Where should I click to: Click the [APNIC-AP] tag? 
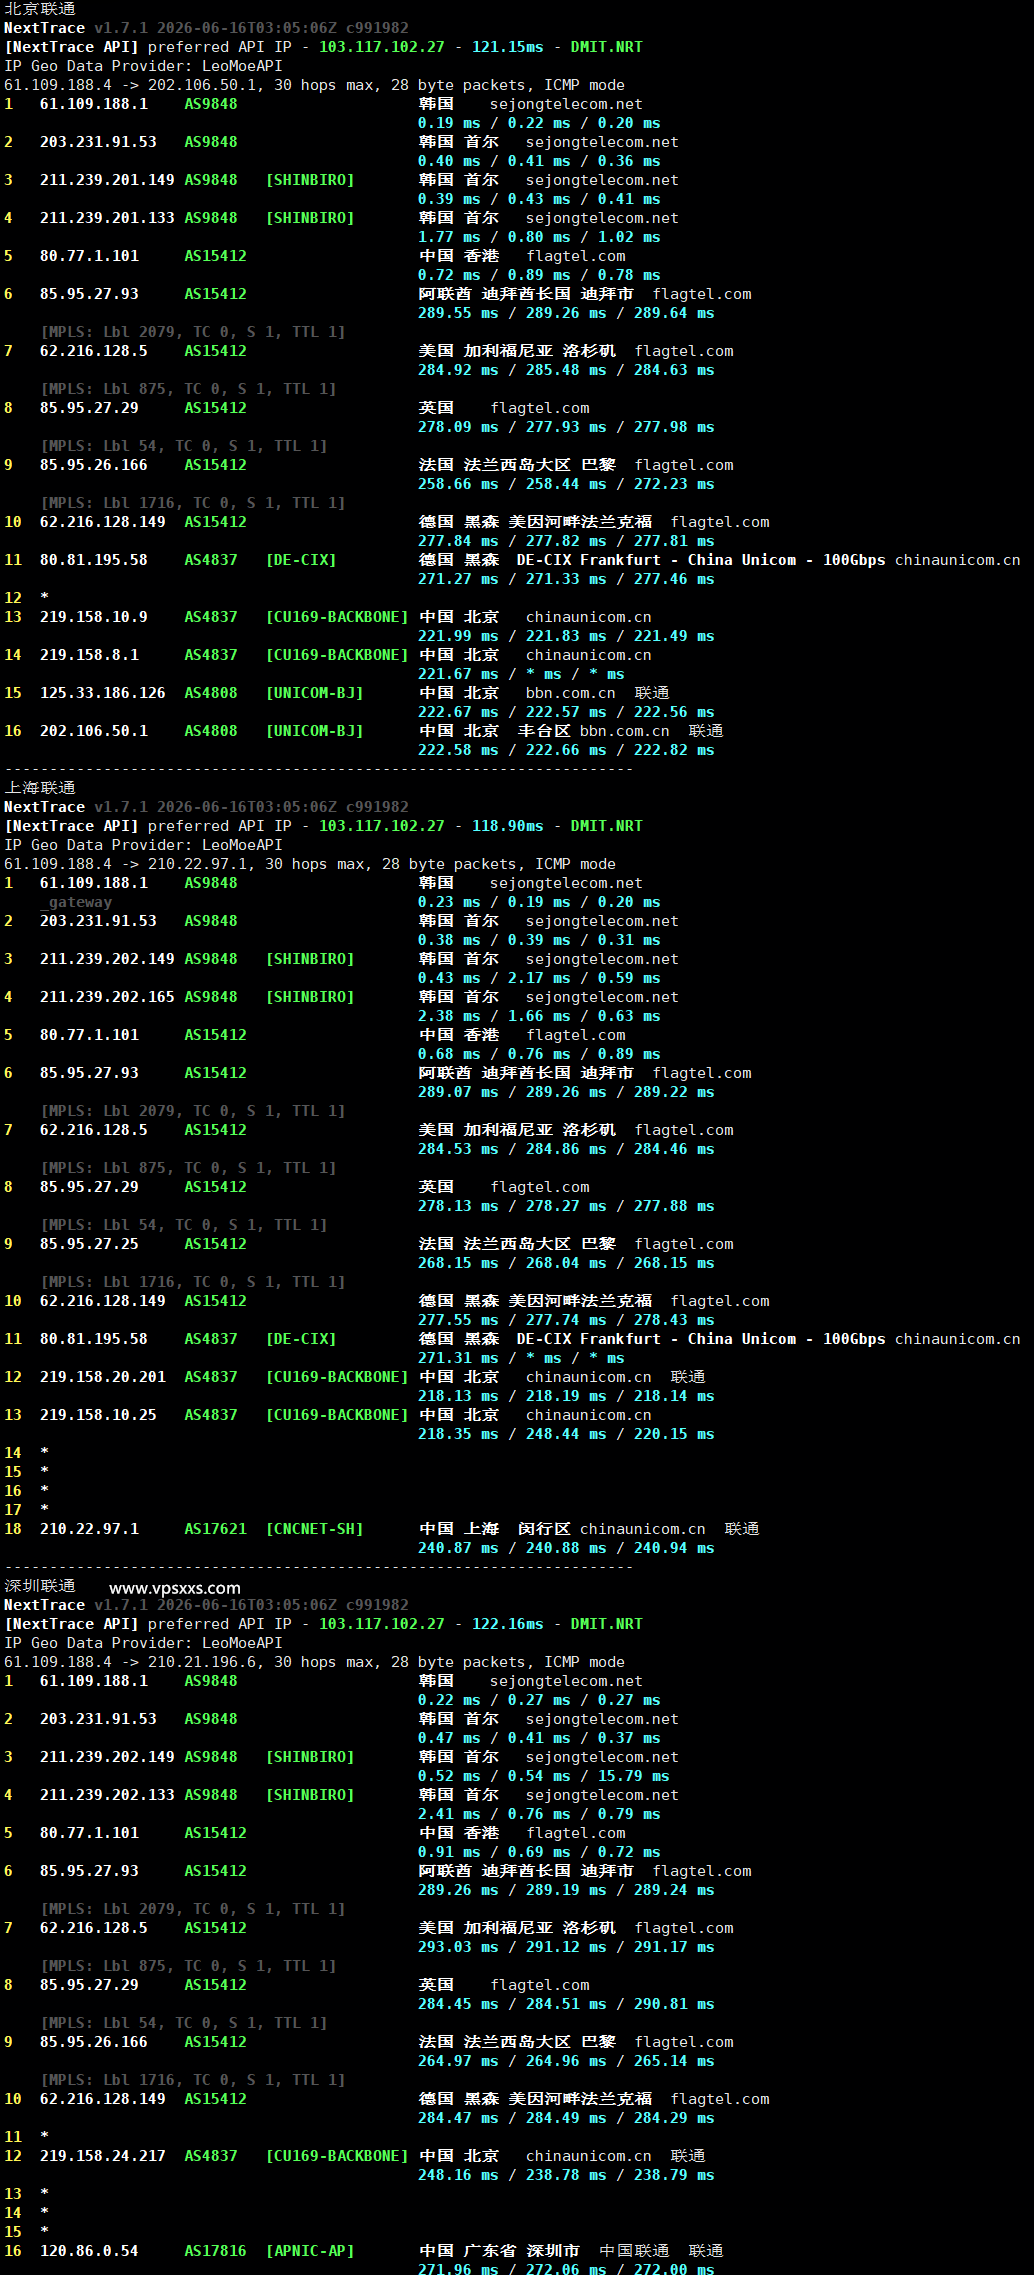310,2251
